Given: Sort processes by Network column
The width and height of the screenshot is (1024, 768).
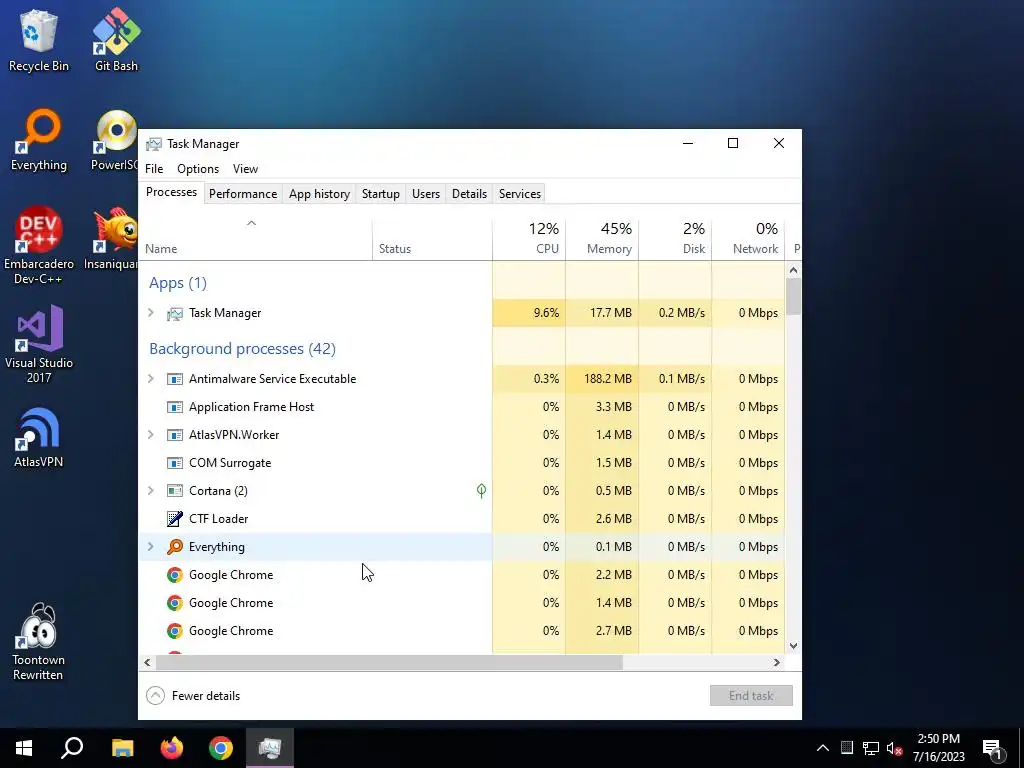Looking at the screenshot, I should (748, 238).
